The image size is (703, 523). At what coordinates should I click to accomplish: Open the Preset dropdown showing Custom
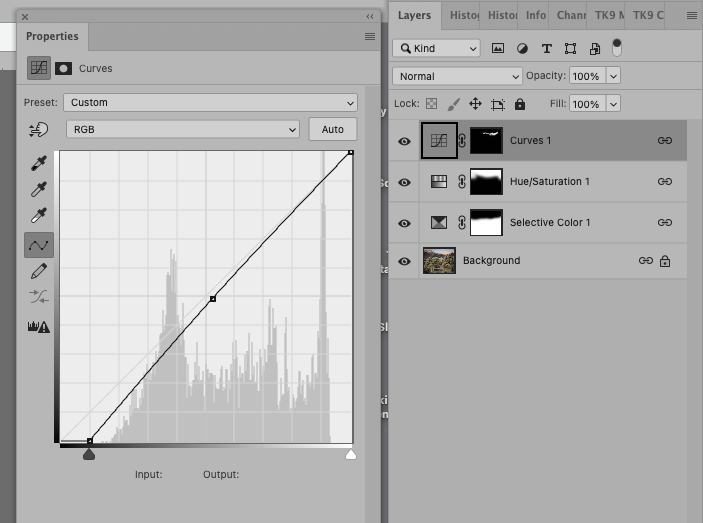pyautogui.click(x=210, y=102)
